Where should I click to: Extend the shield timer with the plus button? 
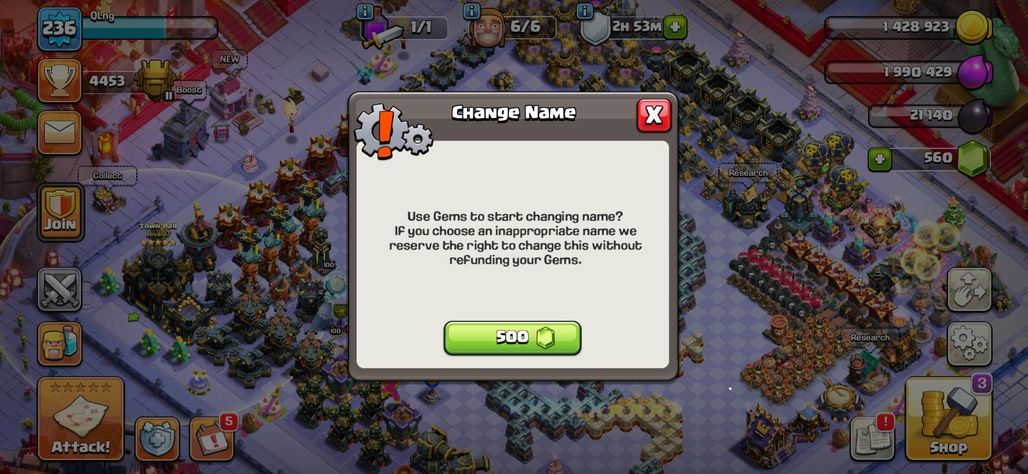tap(675, 28)
